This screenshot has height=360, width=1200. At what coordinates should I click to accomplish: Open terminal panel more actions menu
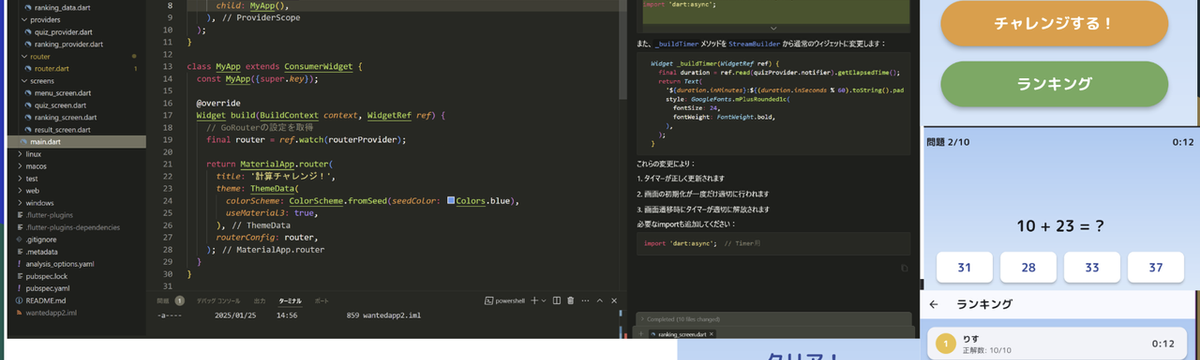click(x=585, y=300)
